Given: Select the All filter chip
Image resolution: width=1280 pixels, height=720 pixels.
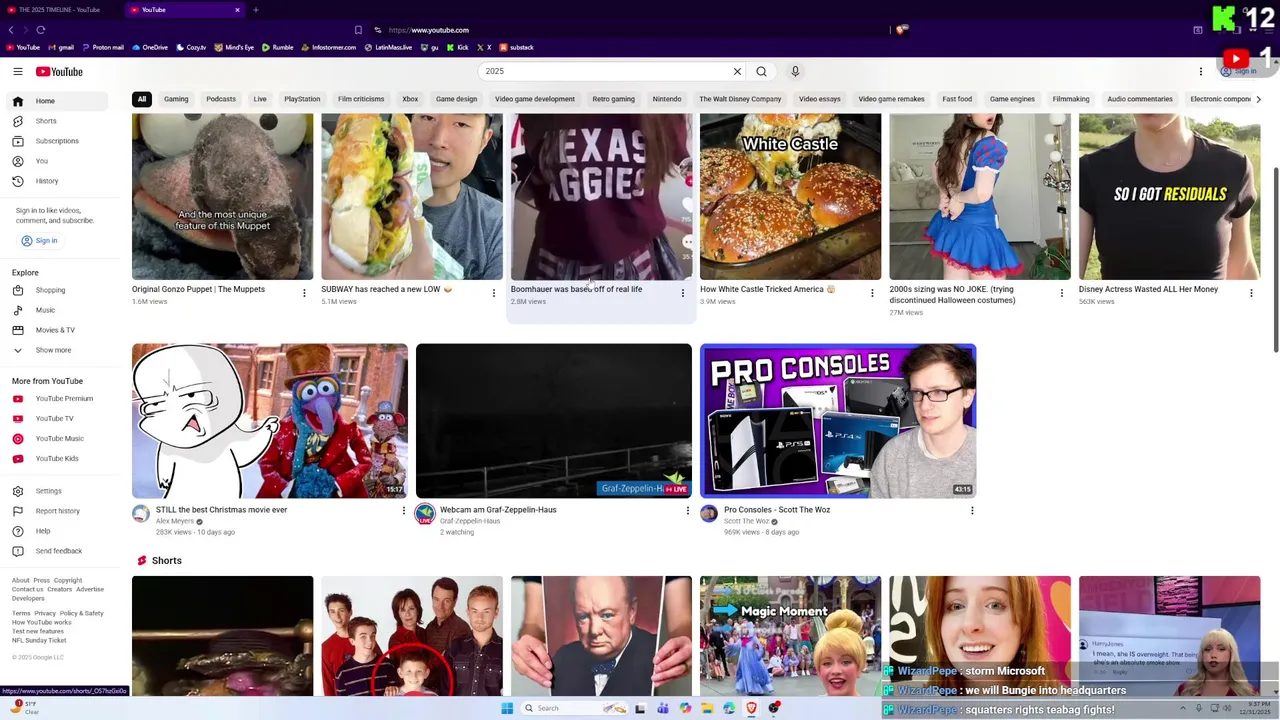Looking at the screenshot, I should point(142,99).
